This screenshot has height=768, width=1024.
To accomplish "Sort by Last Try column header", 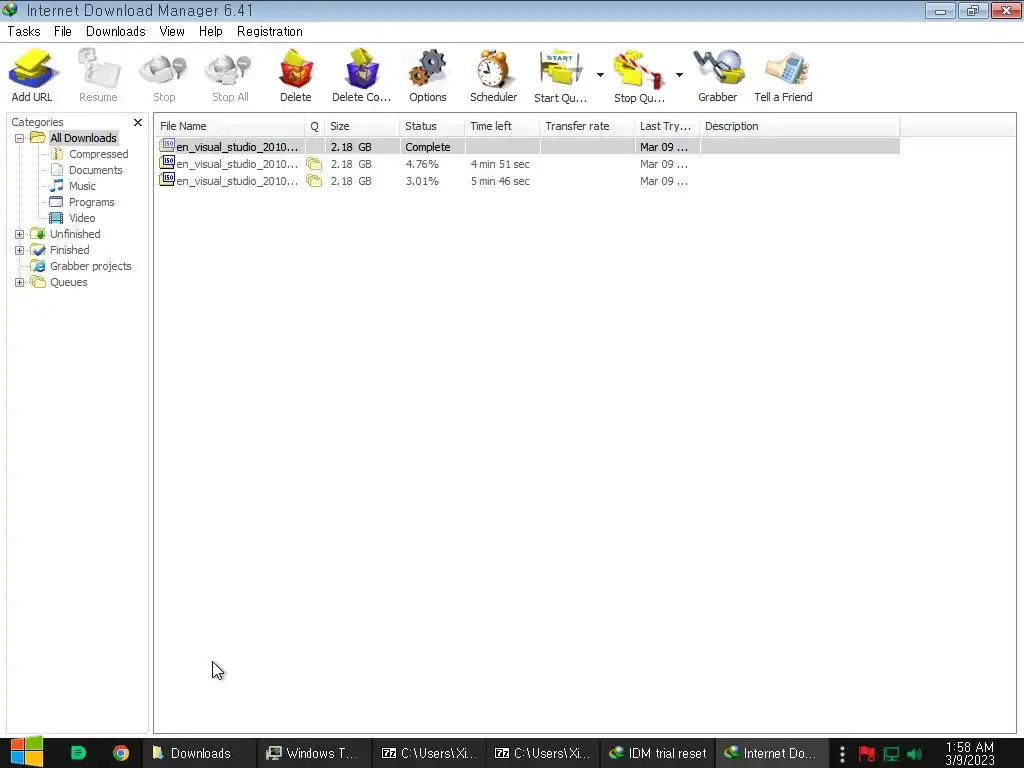I will 667,126.
